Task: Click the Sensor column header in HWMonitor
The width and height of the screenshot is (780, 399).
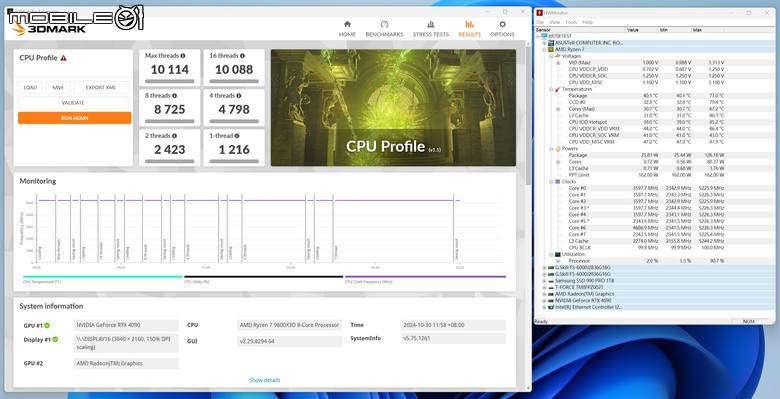Action: click(580, 30)
